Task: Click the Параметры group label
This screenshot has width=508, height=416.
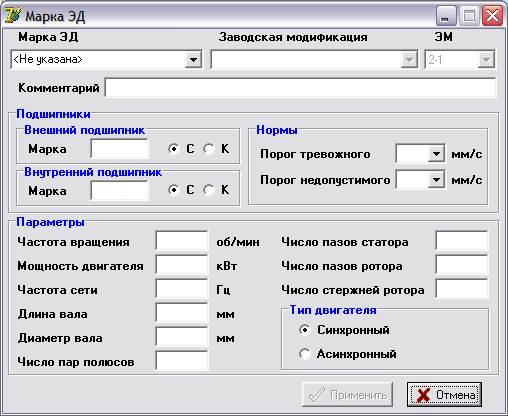Action: pos(50,222)
